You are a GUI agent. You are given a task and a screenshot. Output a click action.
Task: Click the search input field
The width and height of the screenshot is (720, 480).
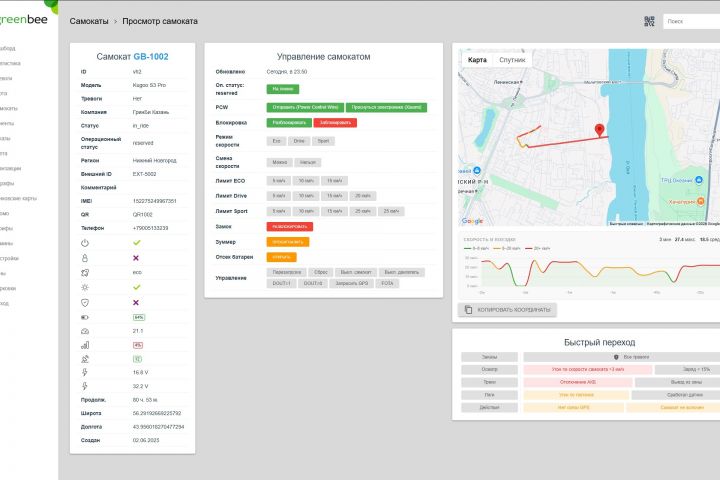pyautogui.click(x=692, y=21)
